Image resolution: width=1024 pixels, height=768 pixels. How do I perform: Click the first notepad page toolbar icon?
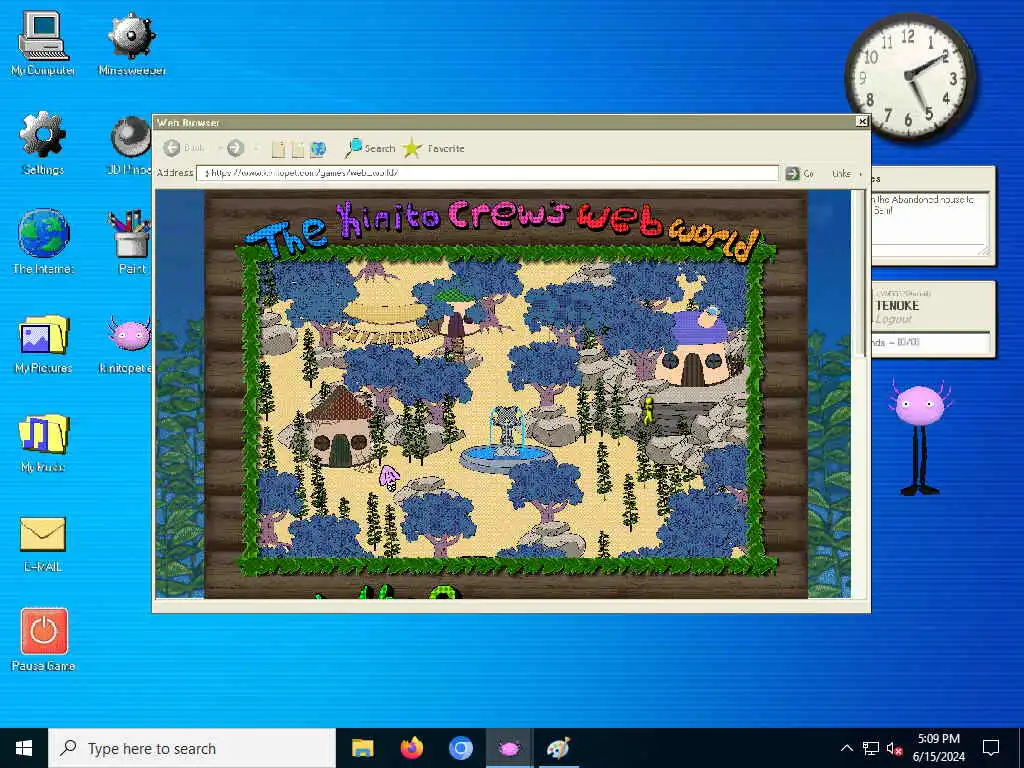point(278,149)
